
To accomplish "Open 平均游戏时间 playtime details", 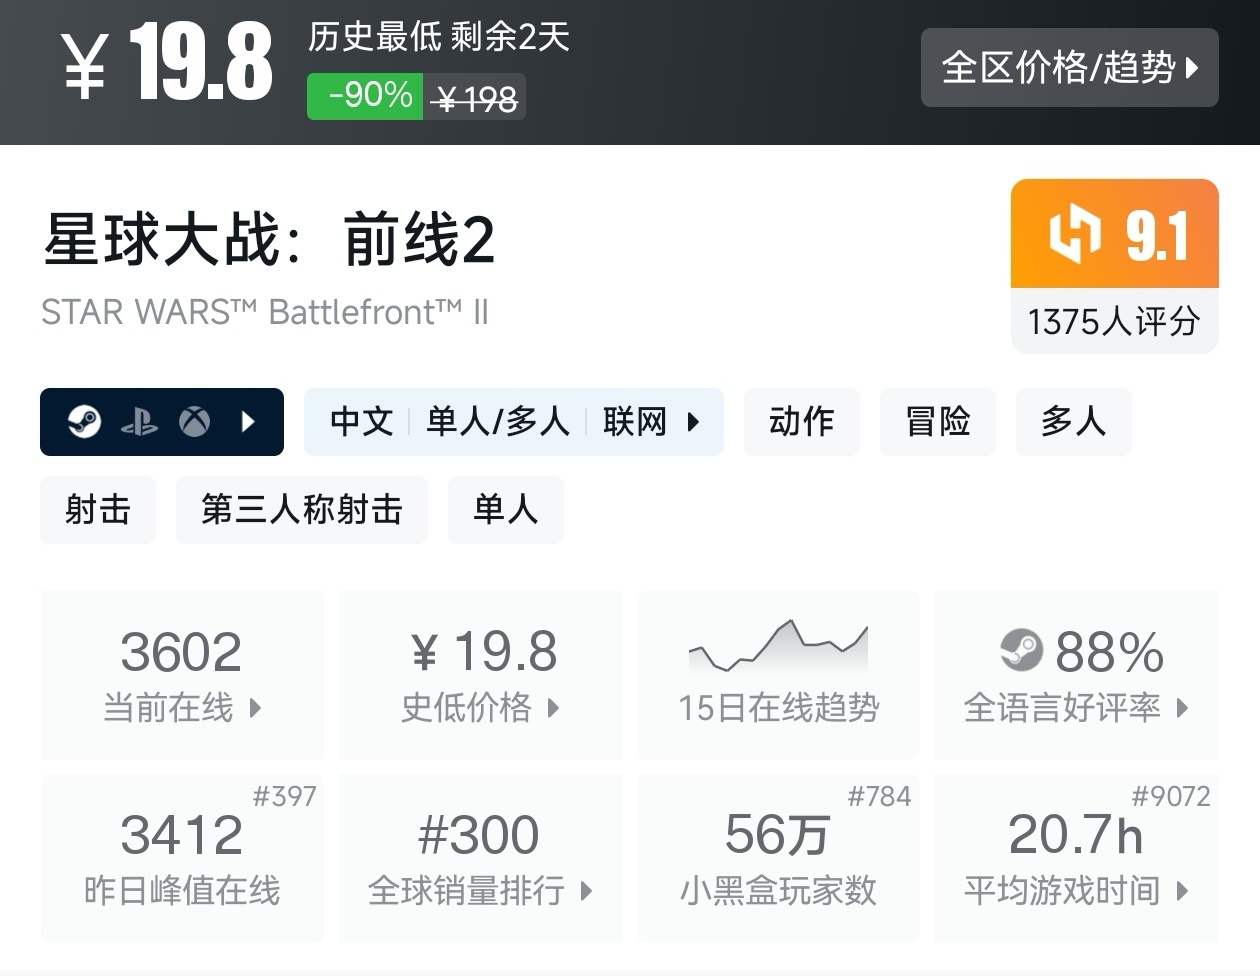I will coord(1076,858).
